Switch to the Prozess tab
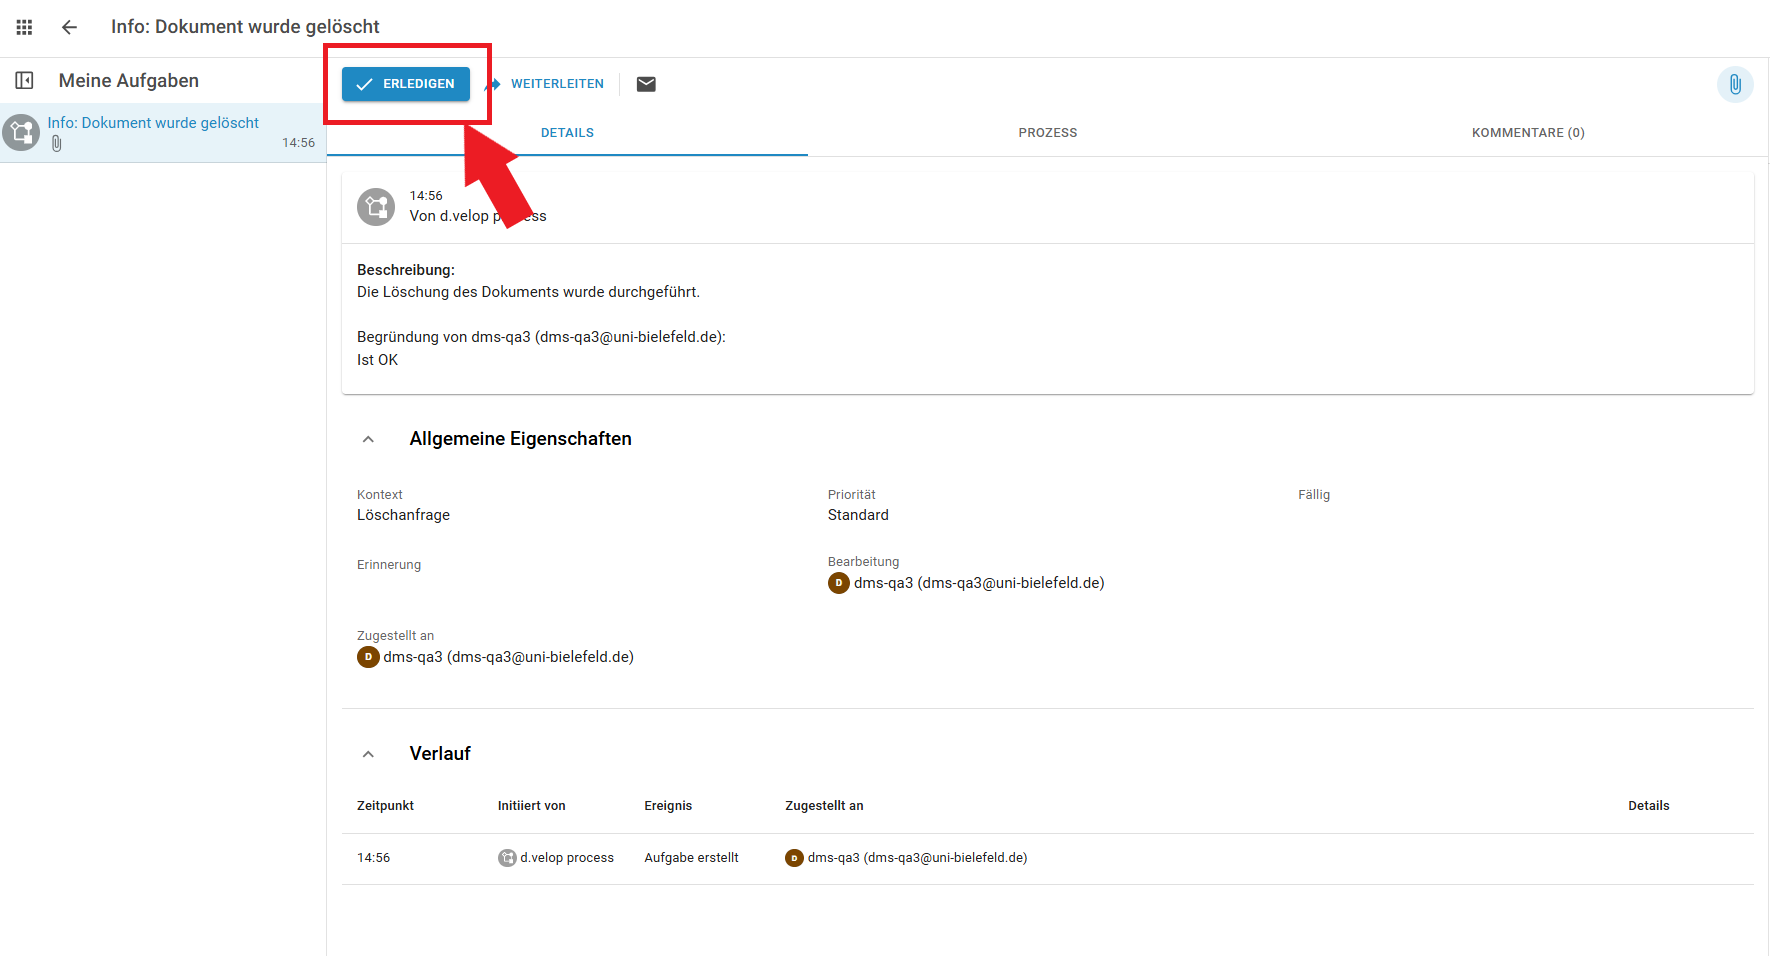Screen dimensions: 1770x956 pyautogui.click(x=1047, y=133)
